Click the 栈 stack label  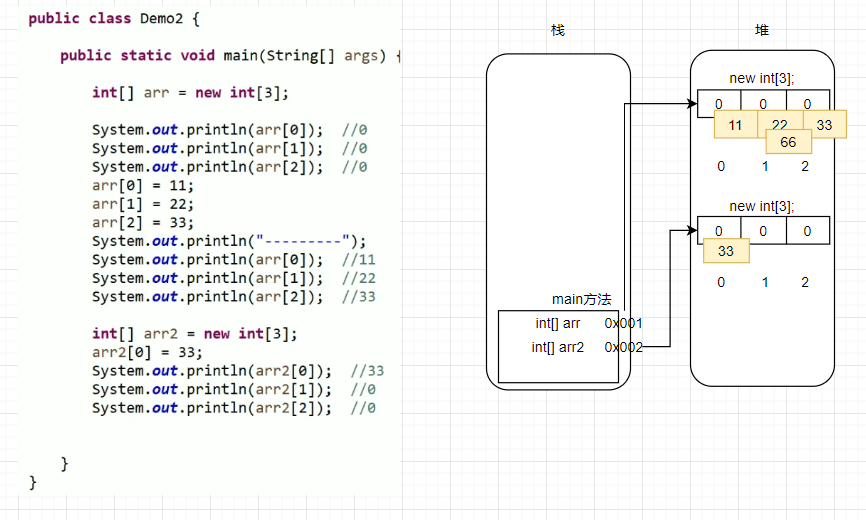tap(558, 31)
